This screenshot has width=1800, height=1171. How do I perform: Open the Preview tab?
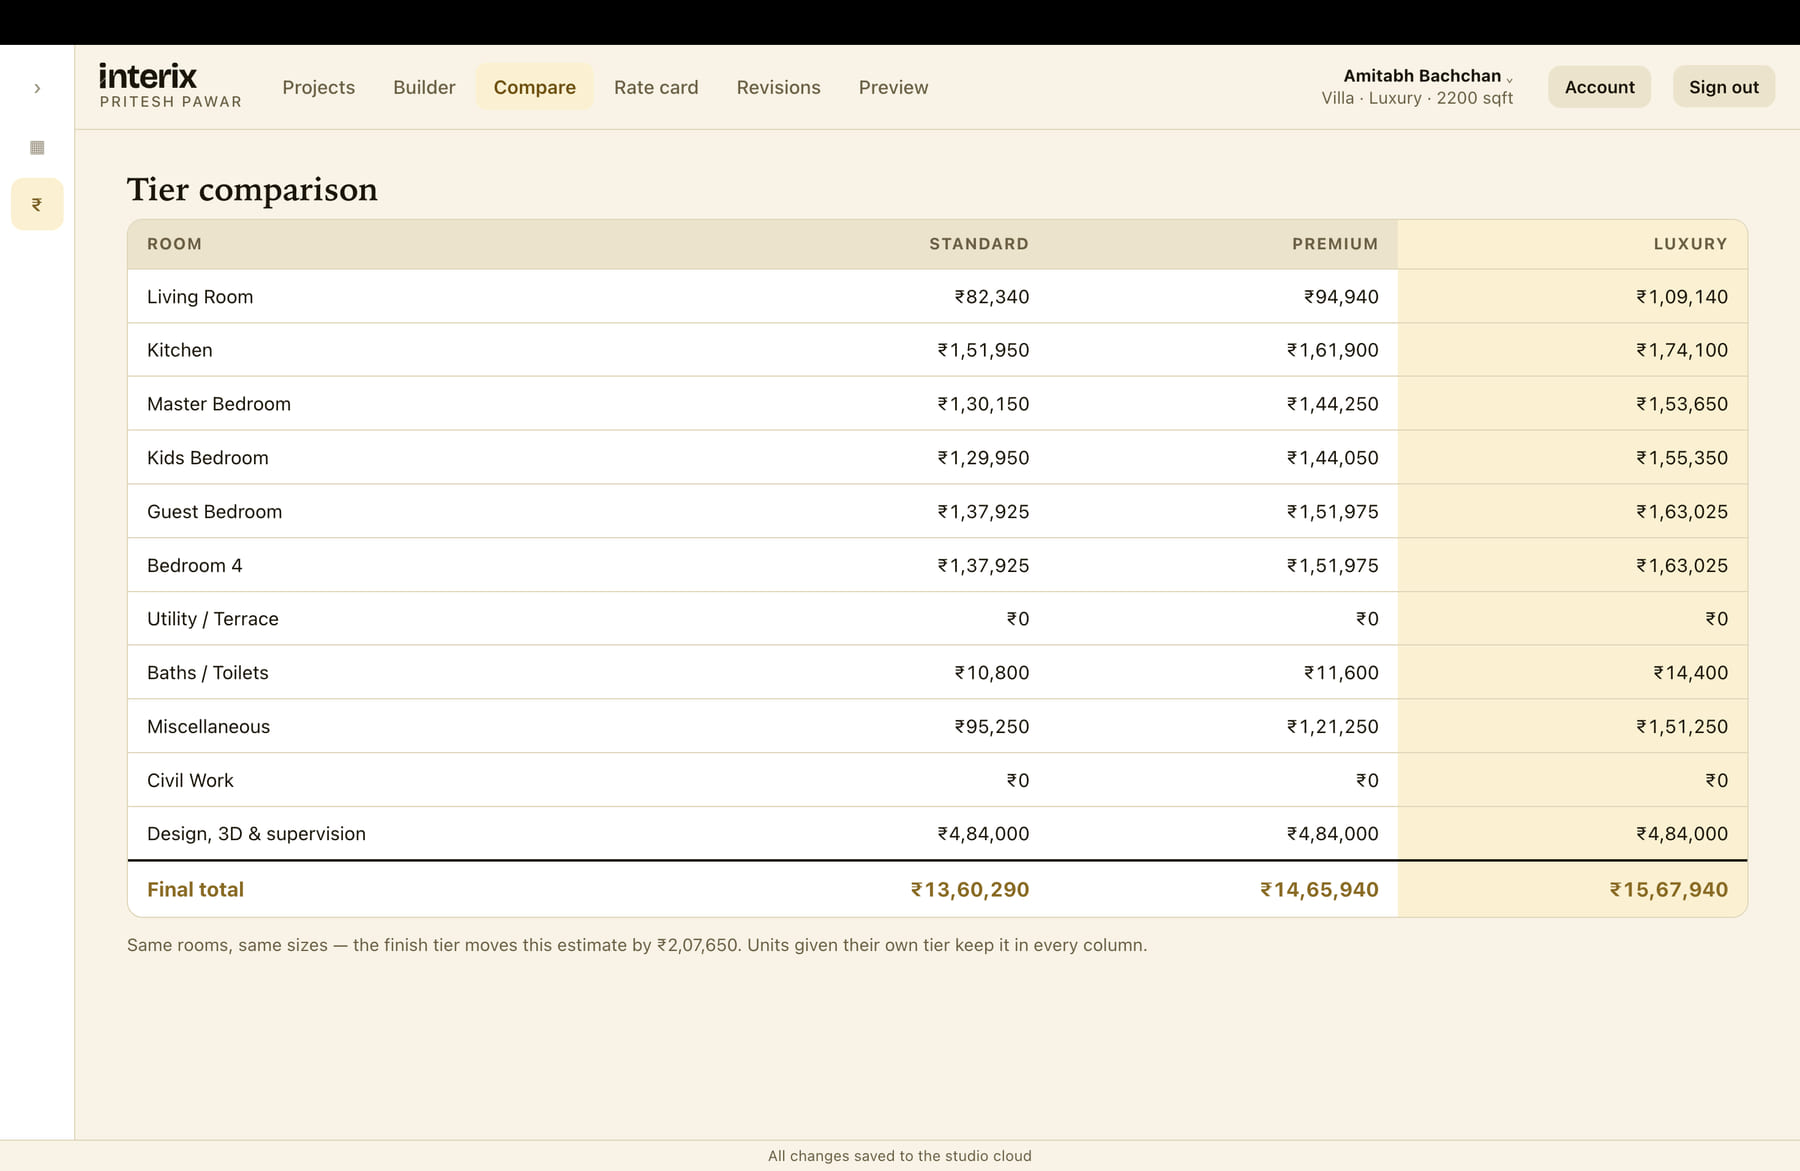click(893, 87)
